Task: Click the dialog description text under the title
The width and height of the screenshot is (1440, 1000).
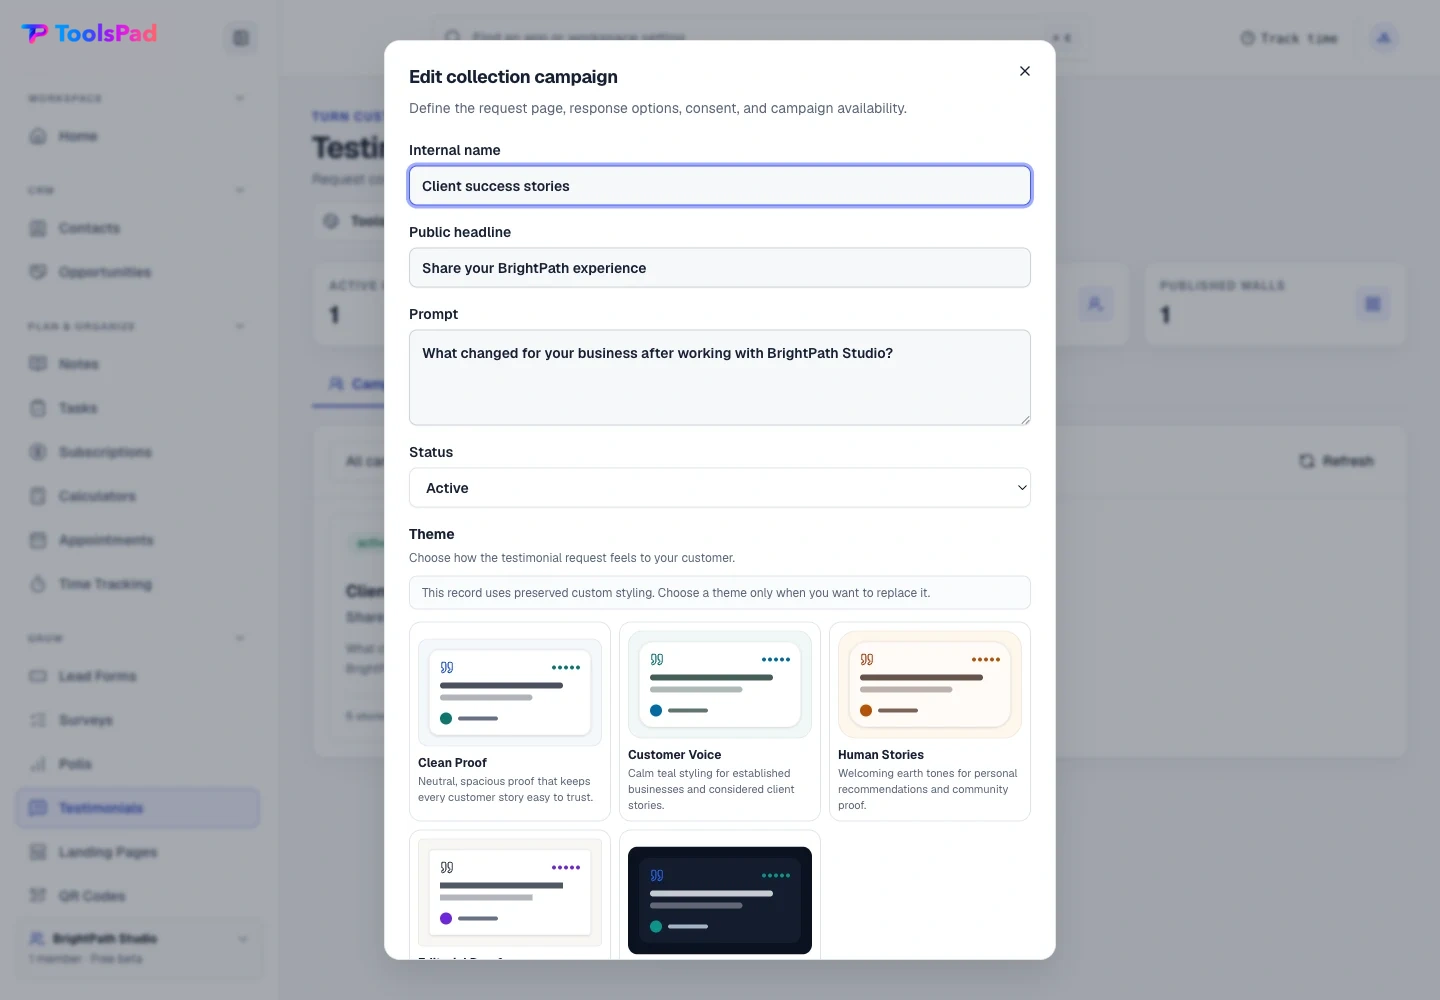Action: point(658,108)
